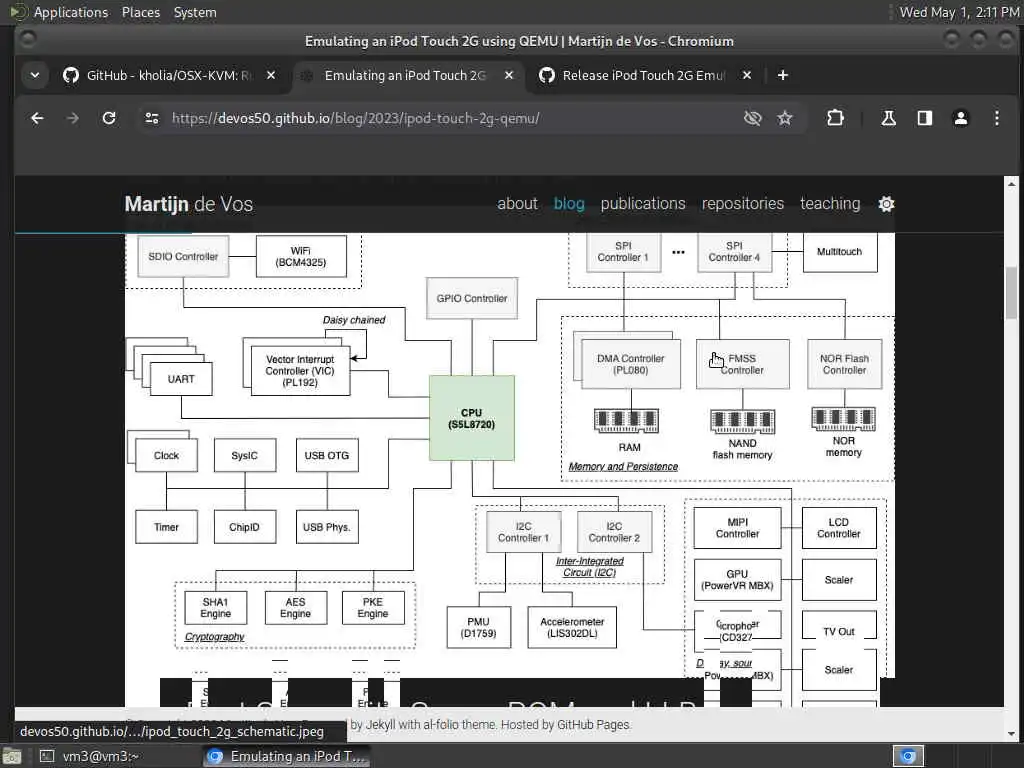Viewport: 1024px width, 768px height.
Task: Open the tab search dropdown arrow
Action: (35, 75)
